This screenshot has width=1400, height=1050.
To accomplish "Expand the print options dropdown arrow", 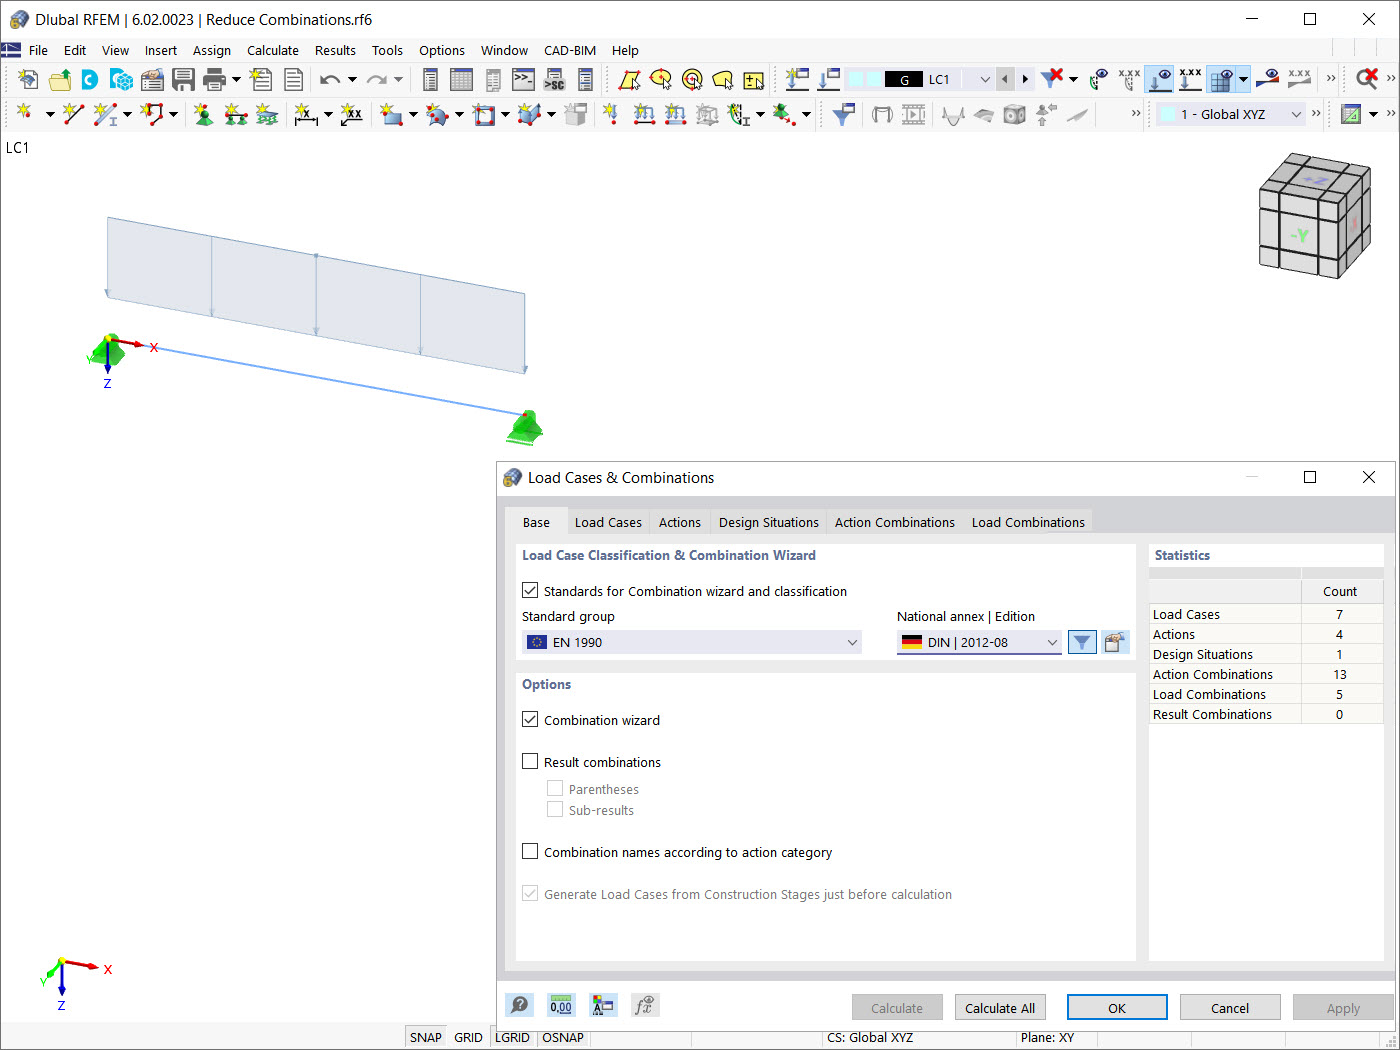I will tap(236, 79).
